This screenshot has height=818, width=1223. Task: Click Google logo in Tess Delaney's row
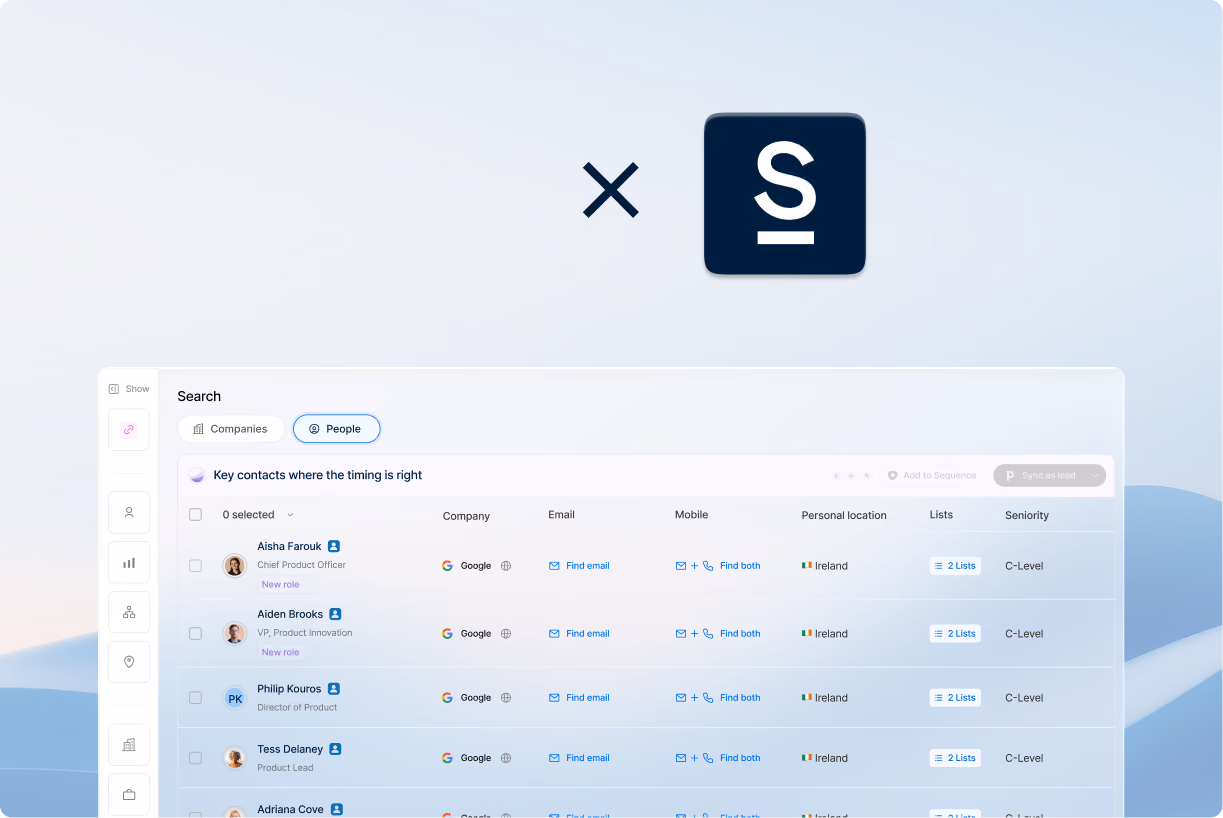(x=447, y=758)
